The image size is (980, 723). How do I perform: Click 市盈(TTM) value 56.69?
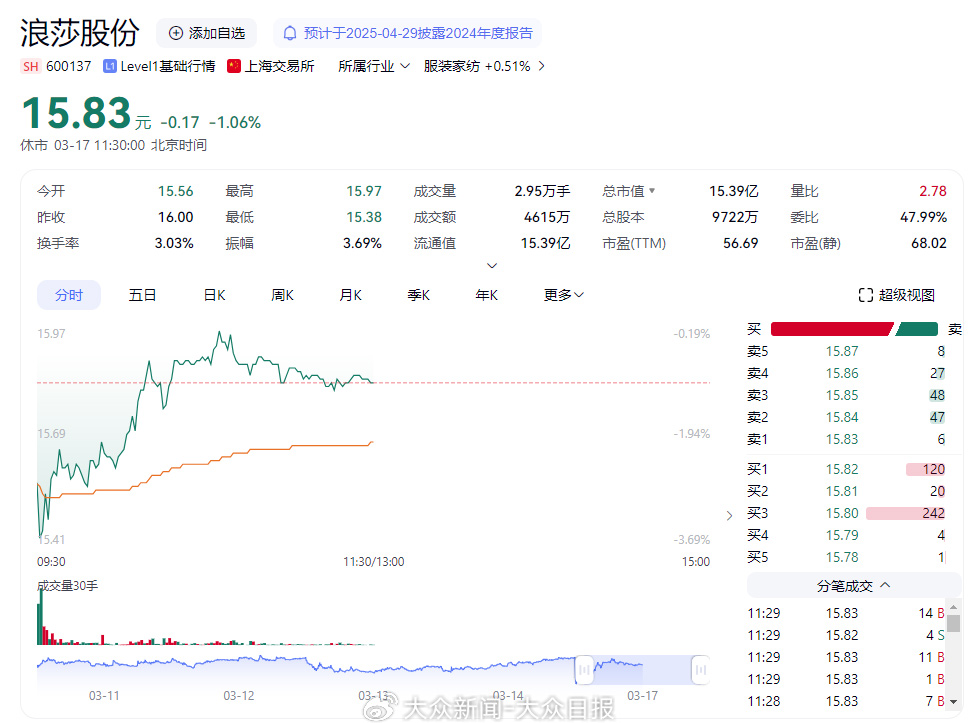(x=741, y=243)
